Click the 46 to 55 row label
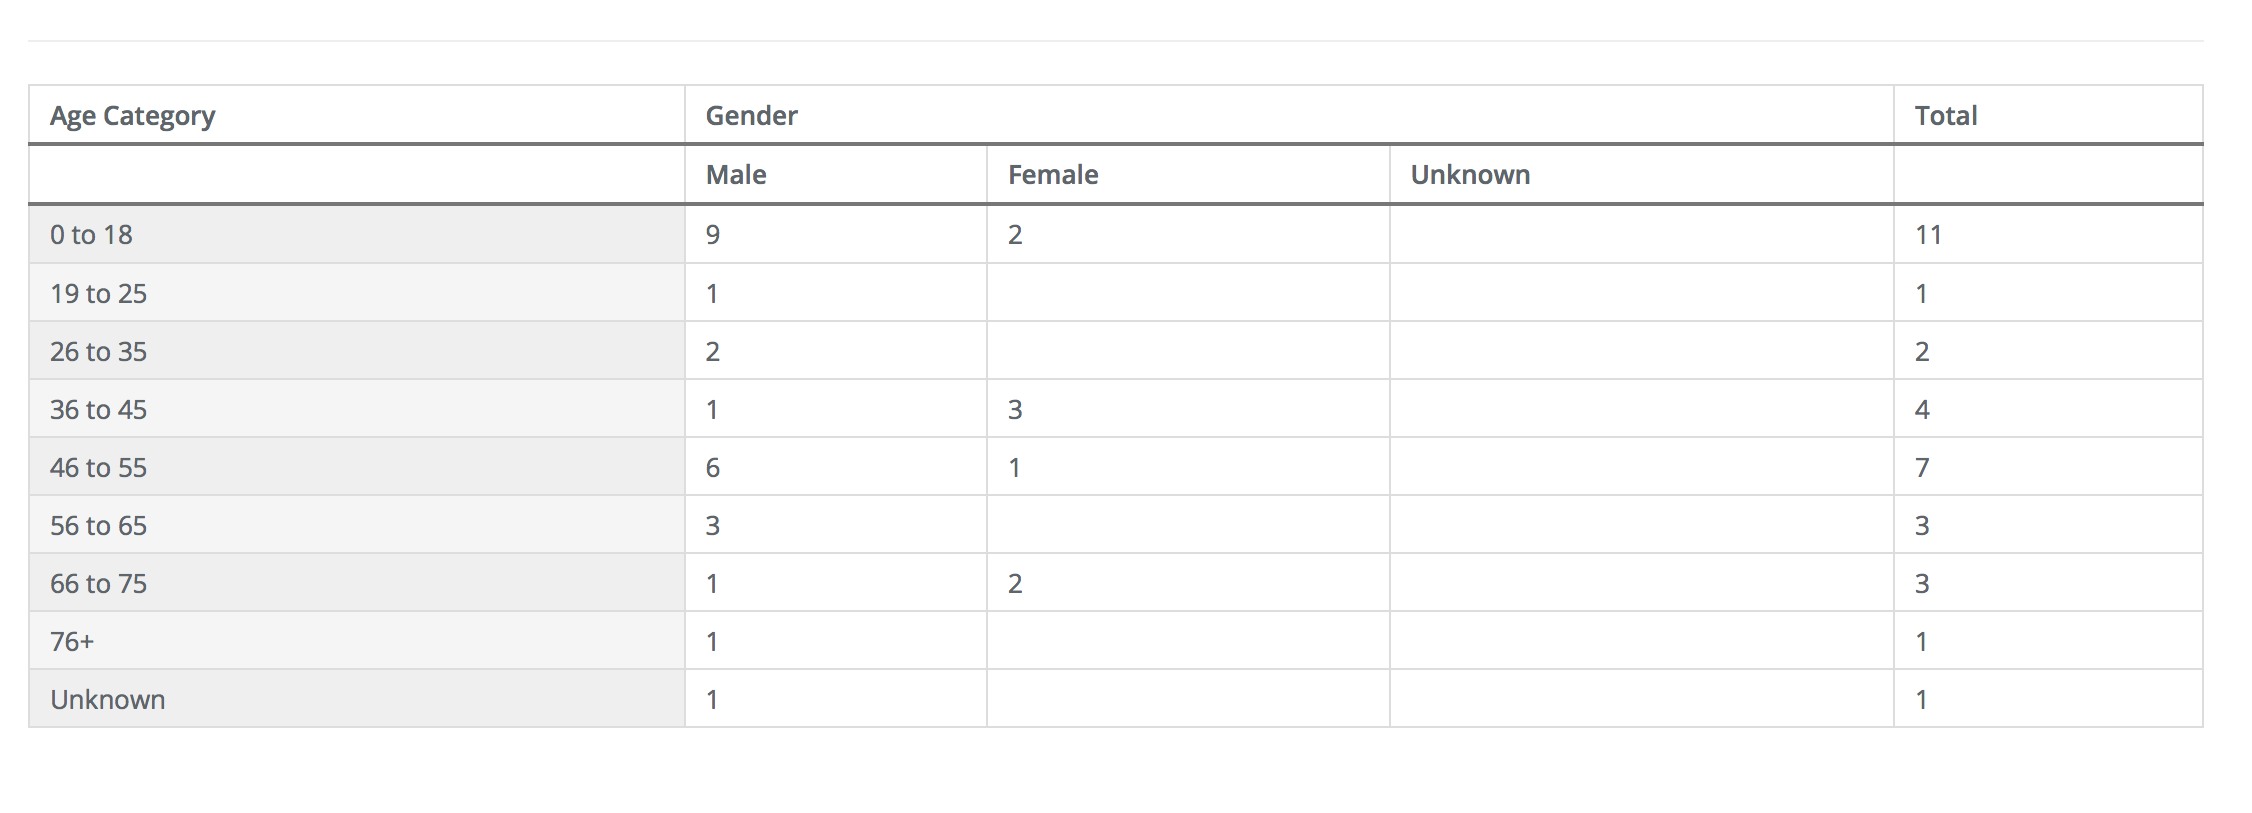The height and width of the screenshot is (813, 2252). coord(98,467)
